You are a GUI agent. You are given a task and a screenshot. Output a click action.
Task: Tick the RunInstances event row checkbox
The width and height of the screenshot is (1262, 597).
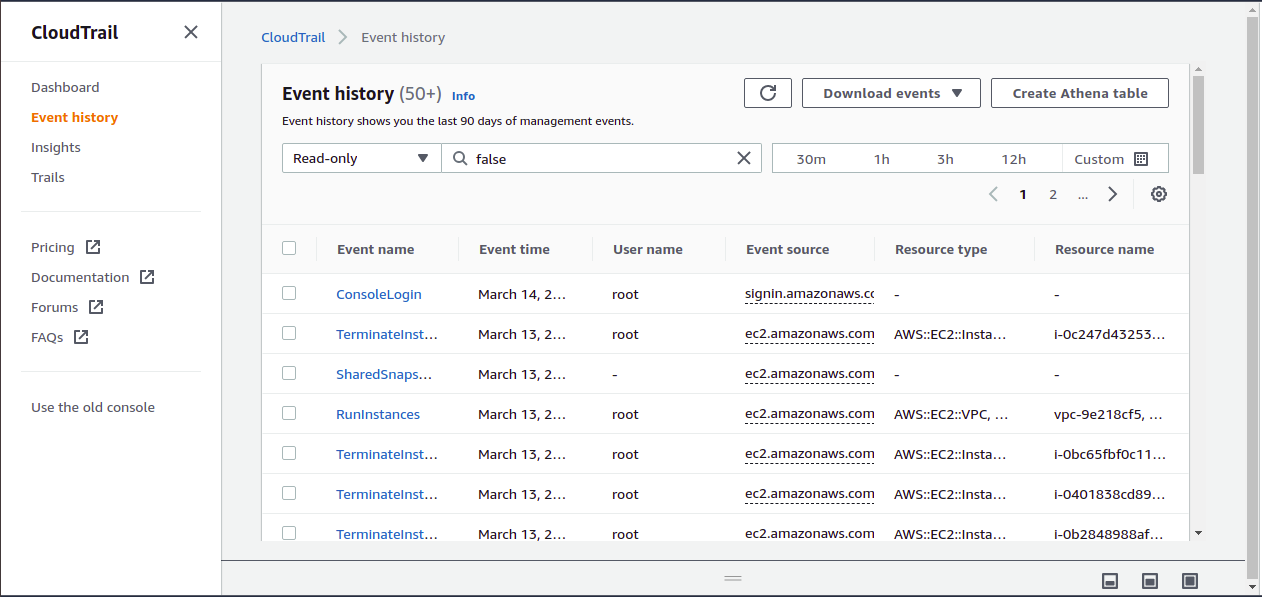click(289, 413)
